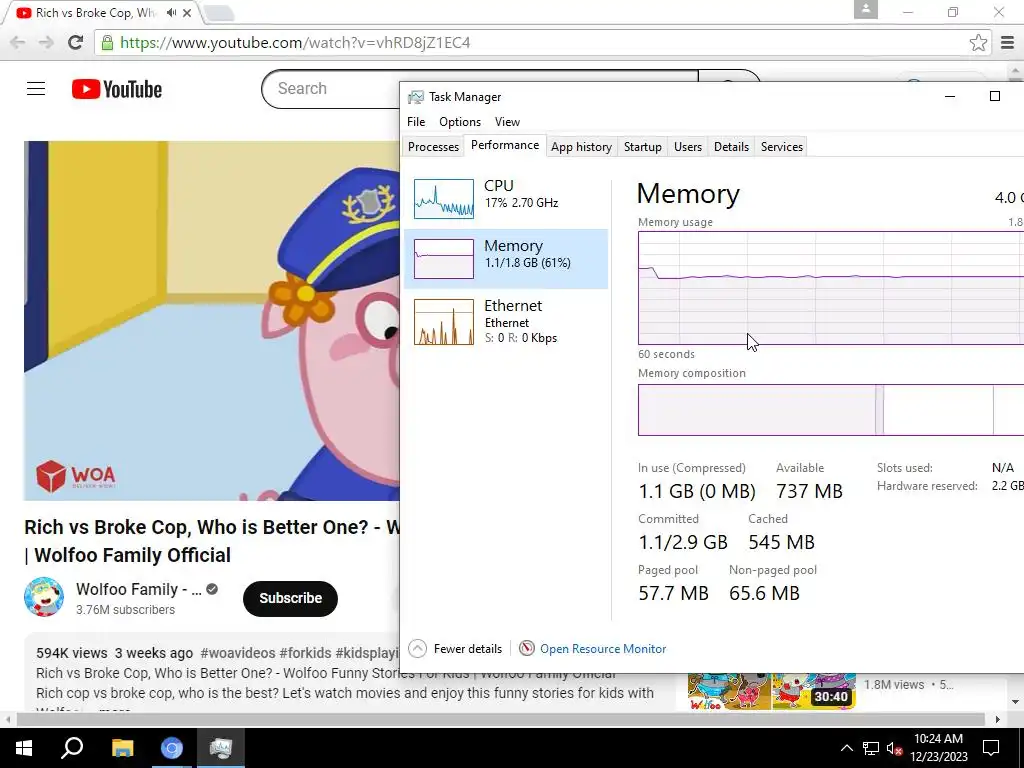Image resolution: width=1024 pixels, height=768 pixels.
Task: Click the #woavideos hashtag link
Action: point(238,653)
